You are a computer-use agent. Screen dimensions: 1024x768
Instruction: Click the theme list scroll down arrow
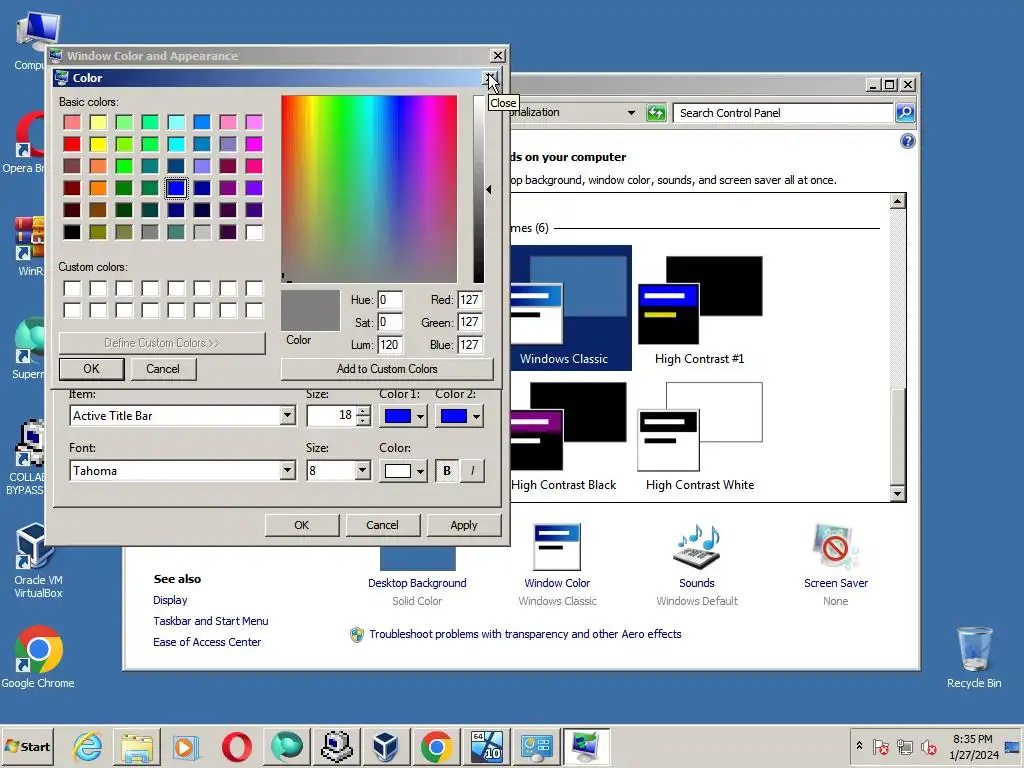point(897,494)
